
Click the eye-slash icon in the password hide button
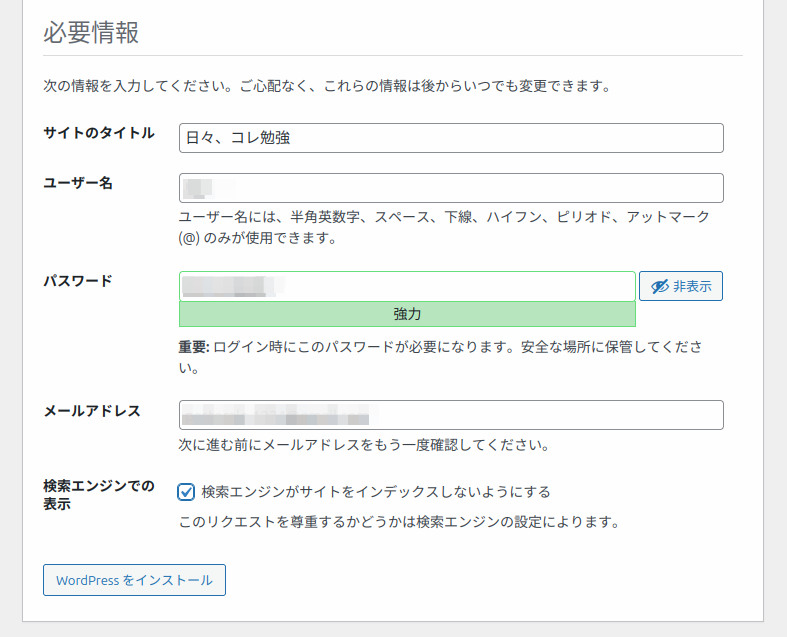click(658, 287)
